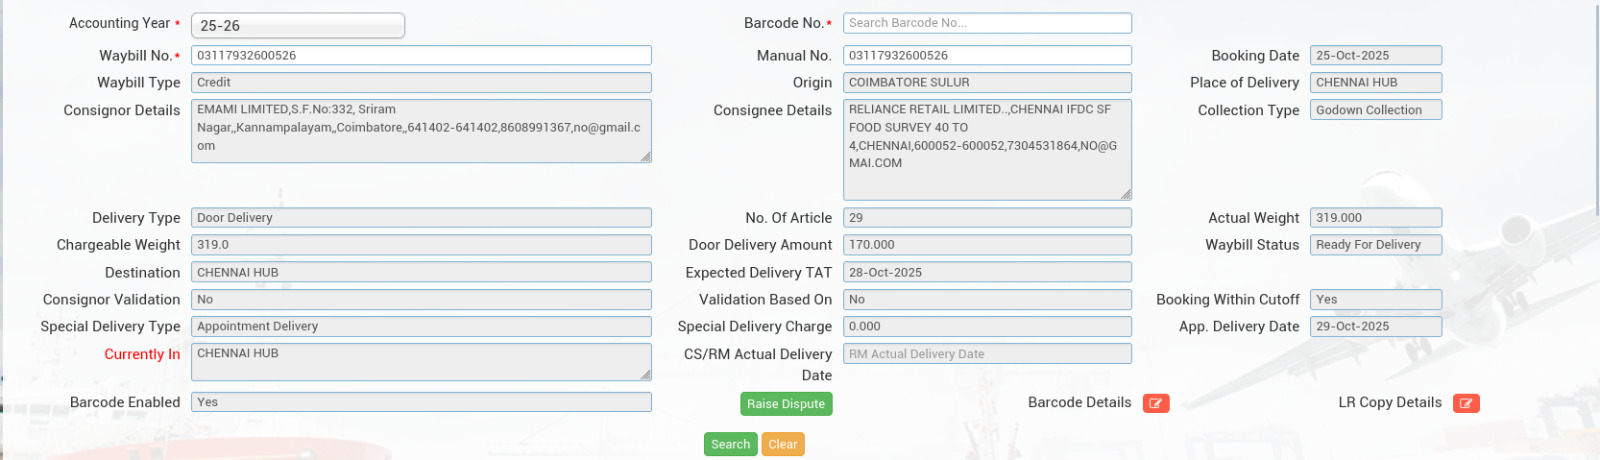Open LR Copy Details edit icon
Screen dimensions: 1600x460
(x=1466, y=403)
